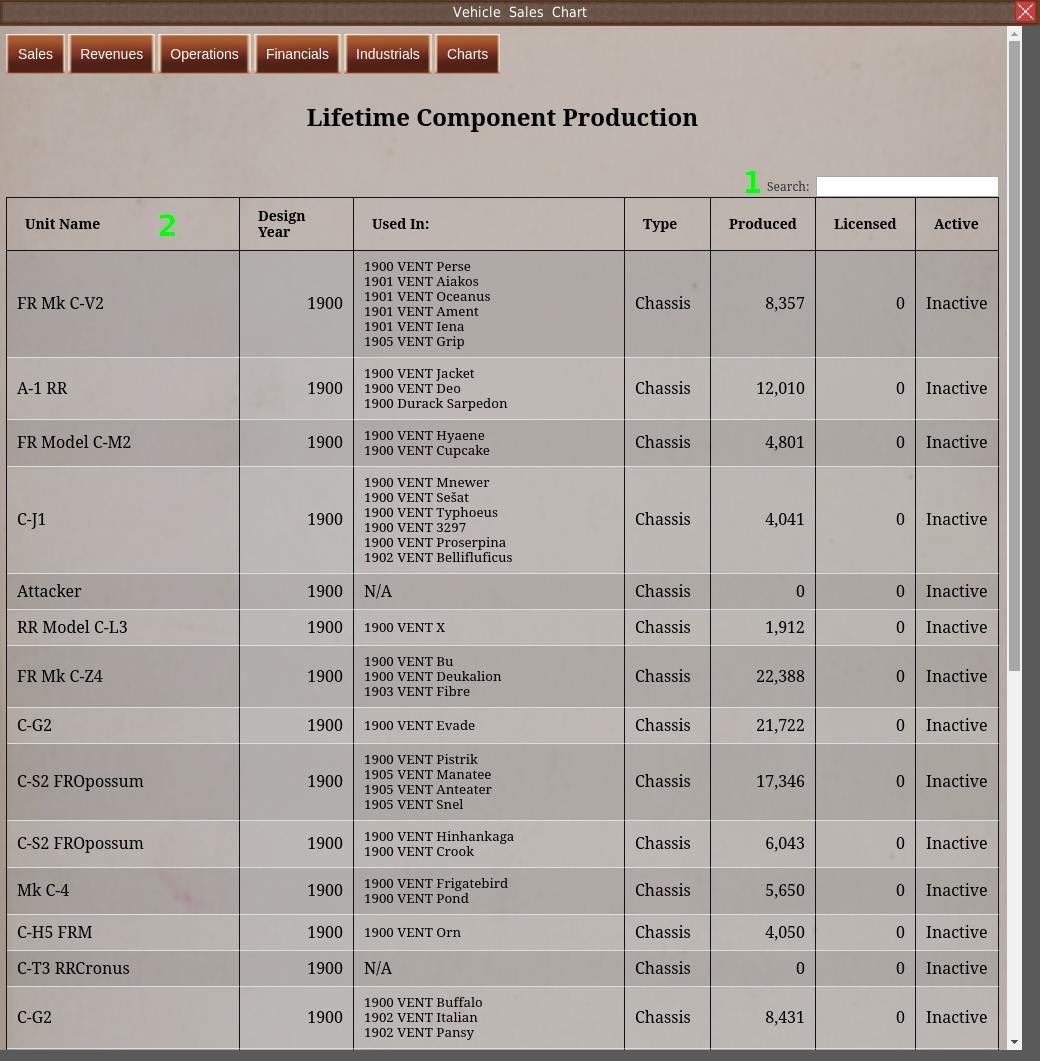
Task: Click the scrollbar up arrow
Action: tap(1014, 35)
